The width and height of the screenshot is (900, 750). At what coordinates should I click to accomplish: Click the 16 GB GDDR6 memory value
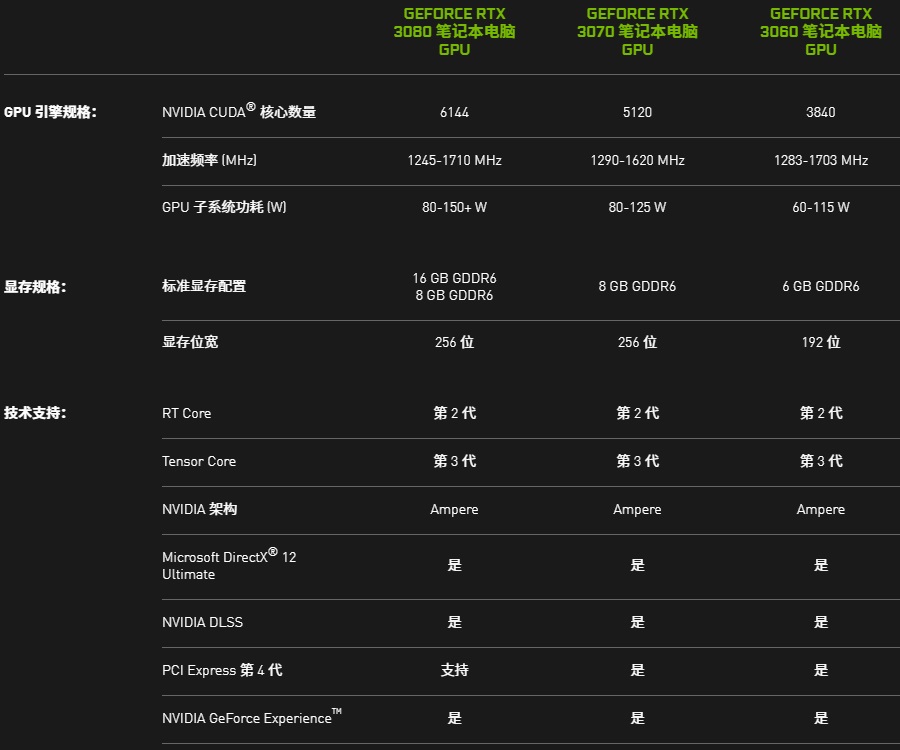[454, 278]
